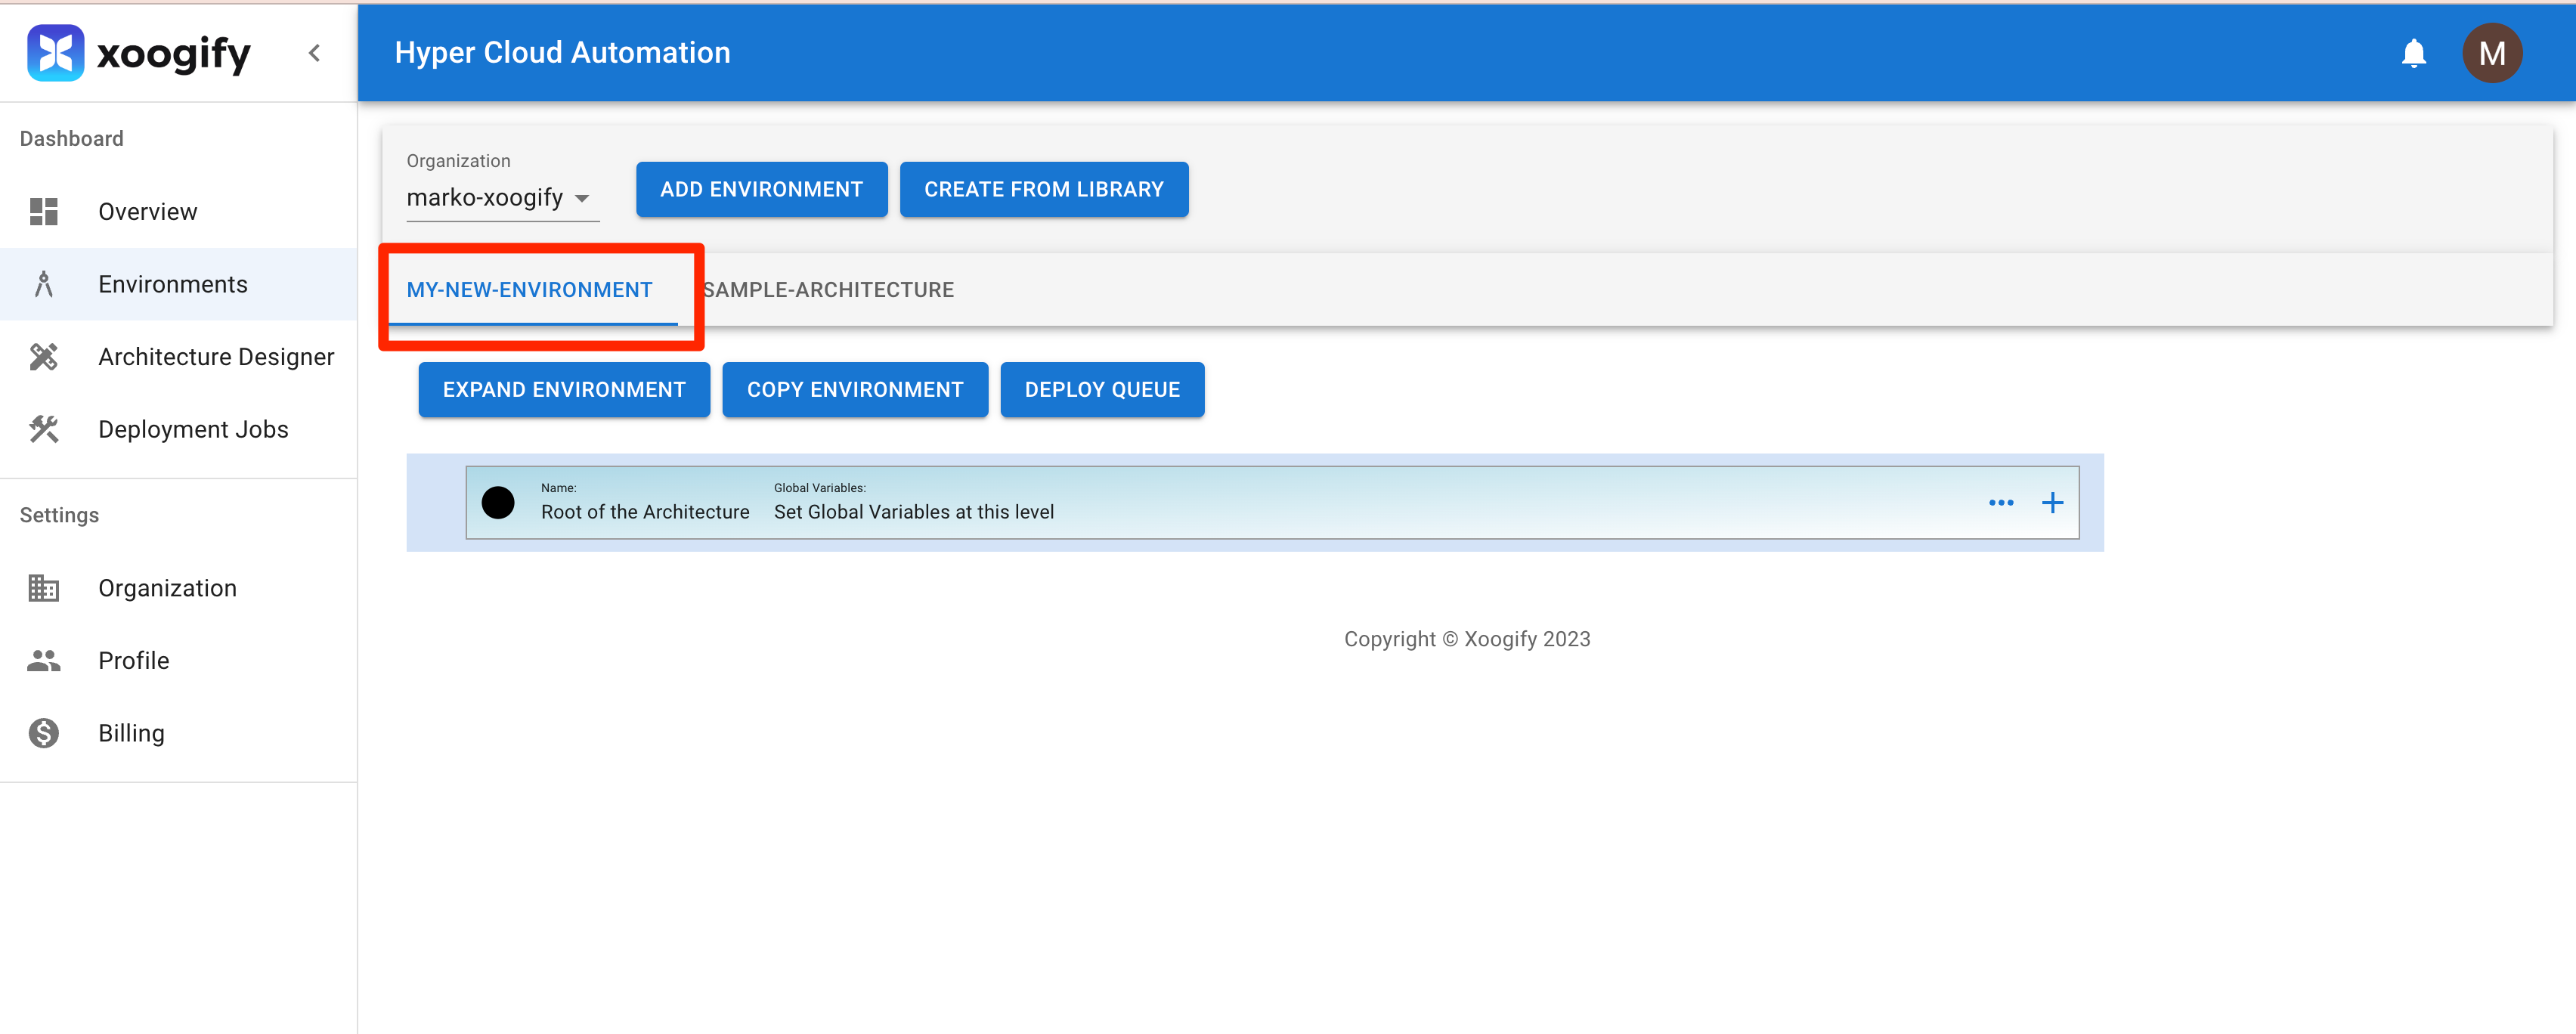Collapse the sidebar with chevron arrow

[314, 53]
